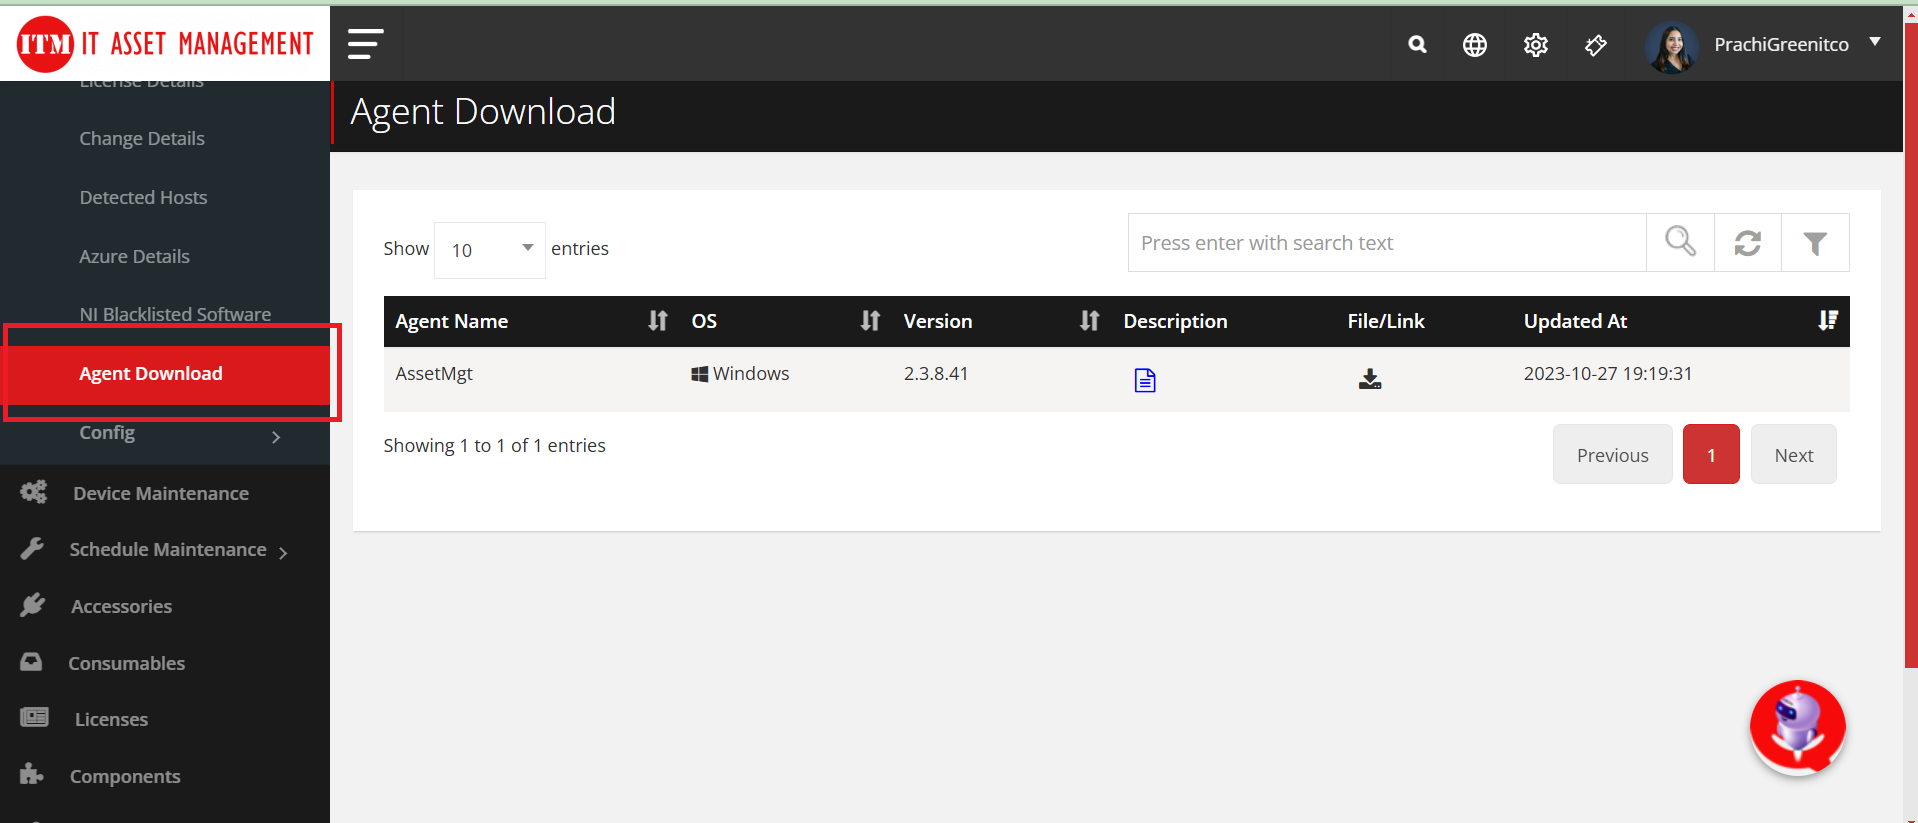Sort table by OS column
Image resolution: width=1918 pixels, height=823 pixels.
click(870, 321)
